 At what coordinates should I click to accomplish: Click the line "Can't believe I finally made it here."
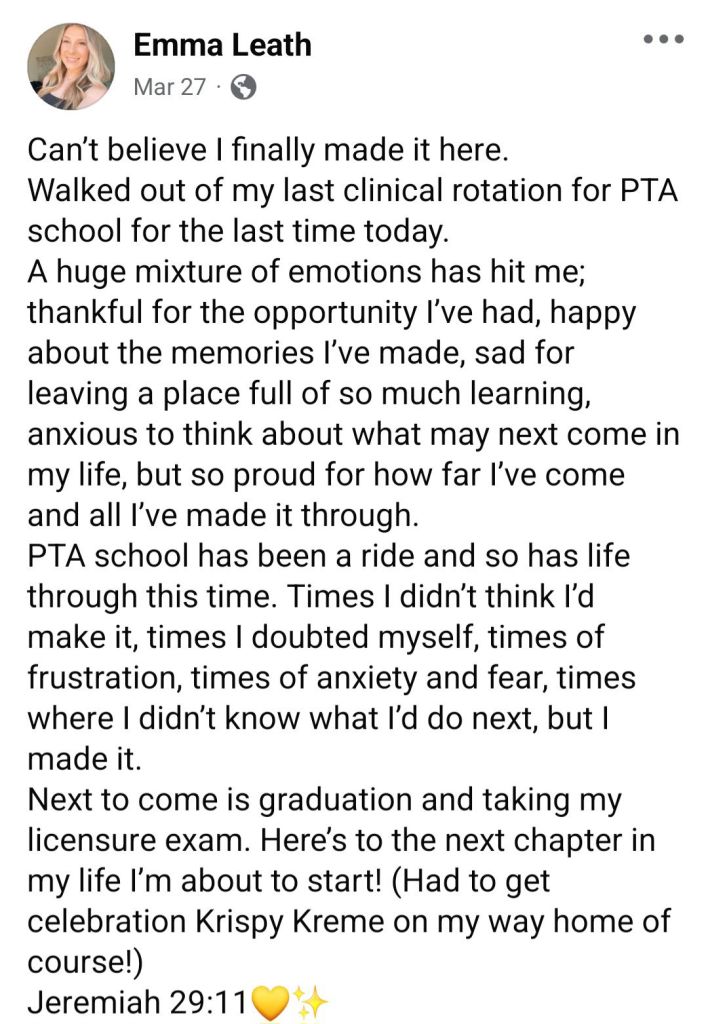(x=268, y=151)
